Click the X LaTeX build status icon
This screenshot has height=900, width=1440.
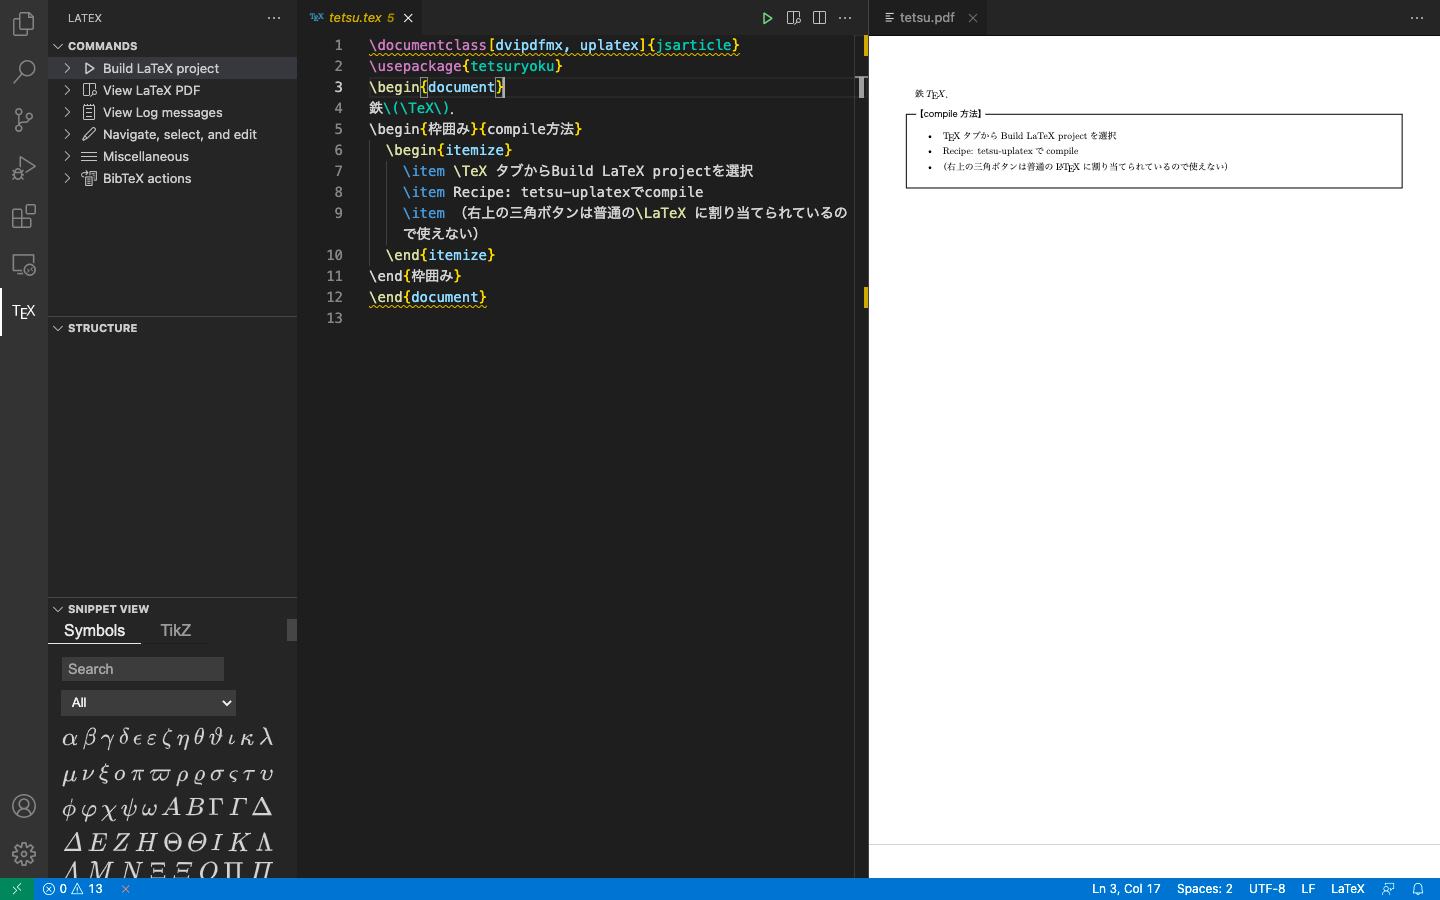[125, 889]
